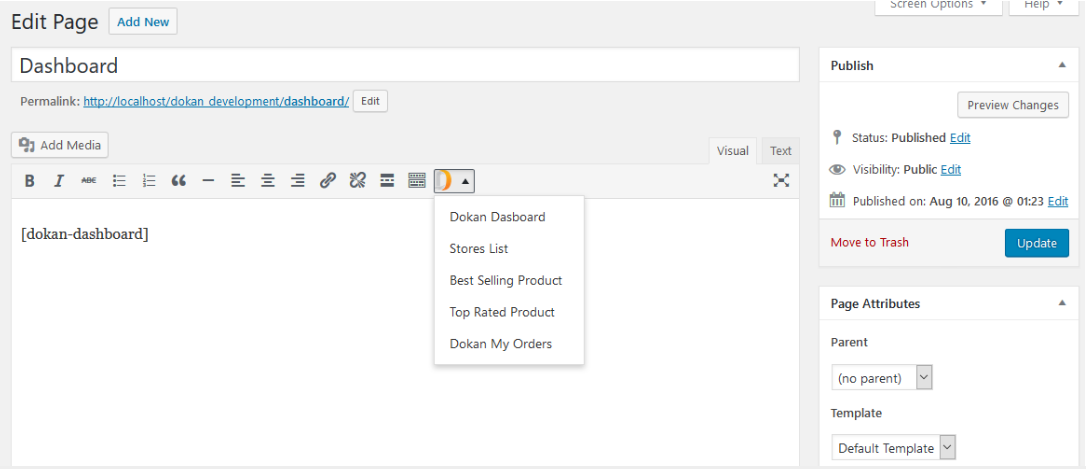Insert or edit a link
The height and width of the screenshot is (469, 1086).
[x=328, y=182]
